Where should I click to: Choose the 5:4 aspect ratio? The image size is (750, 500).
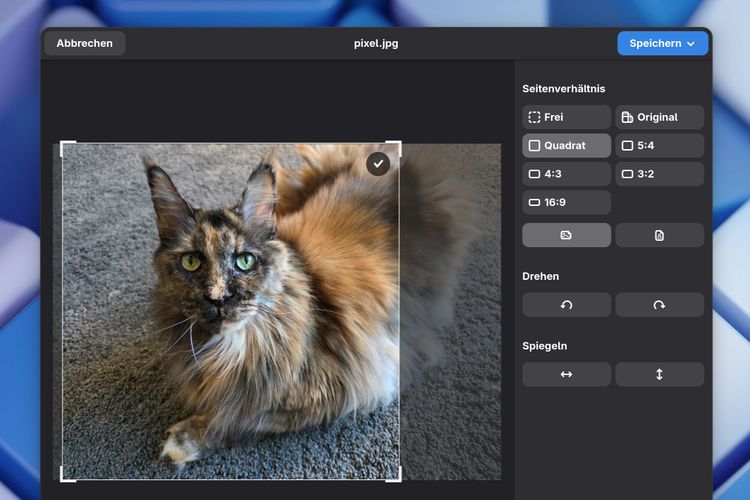tap(659, 145)
